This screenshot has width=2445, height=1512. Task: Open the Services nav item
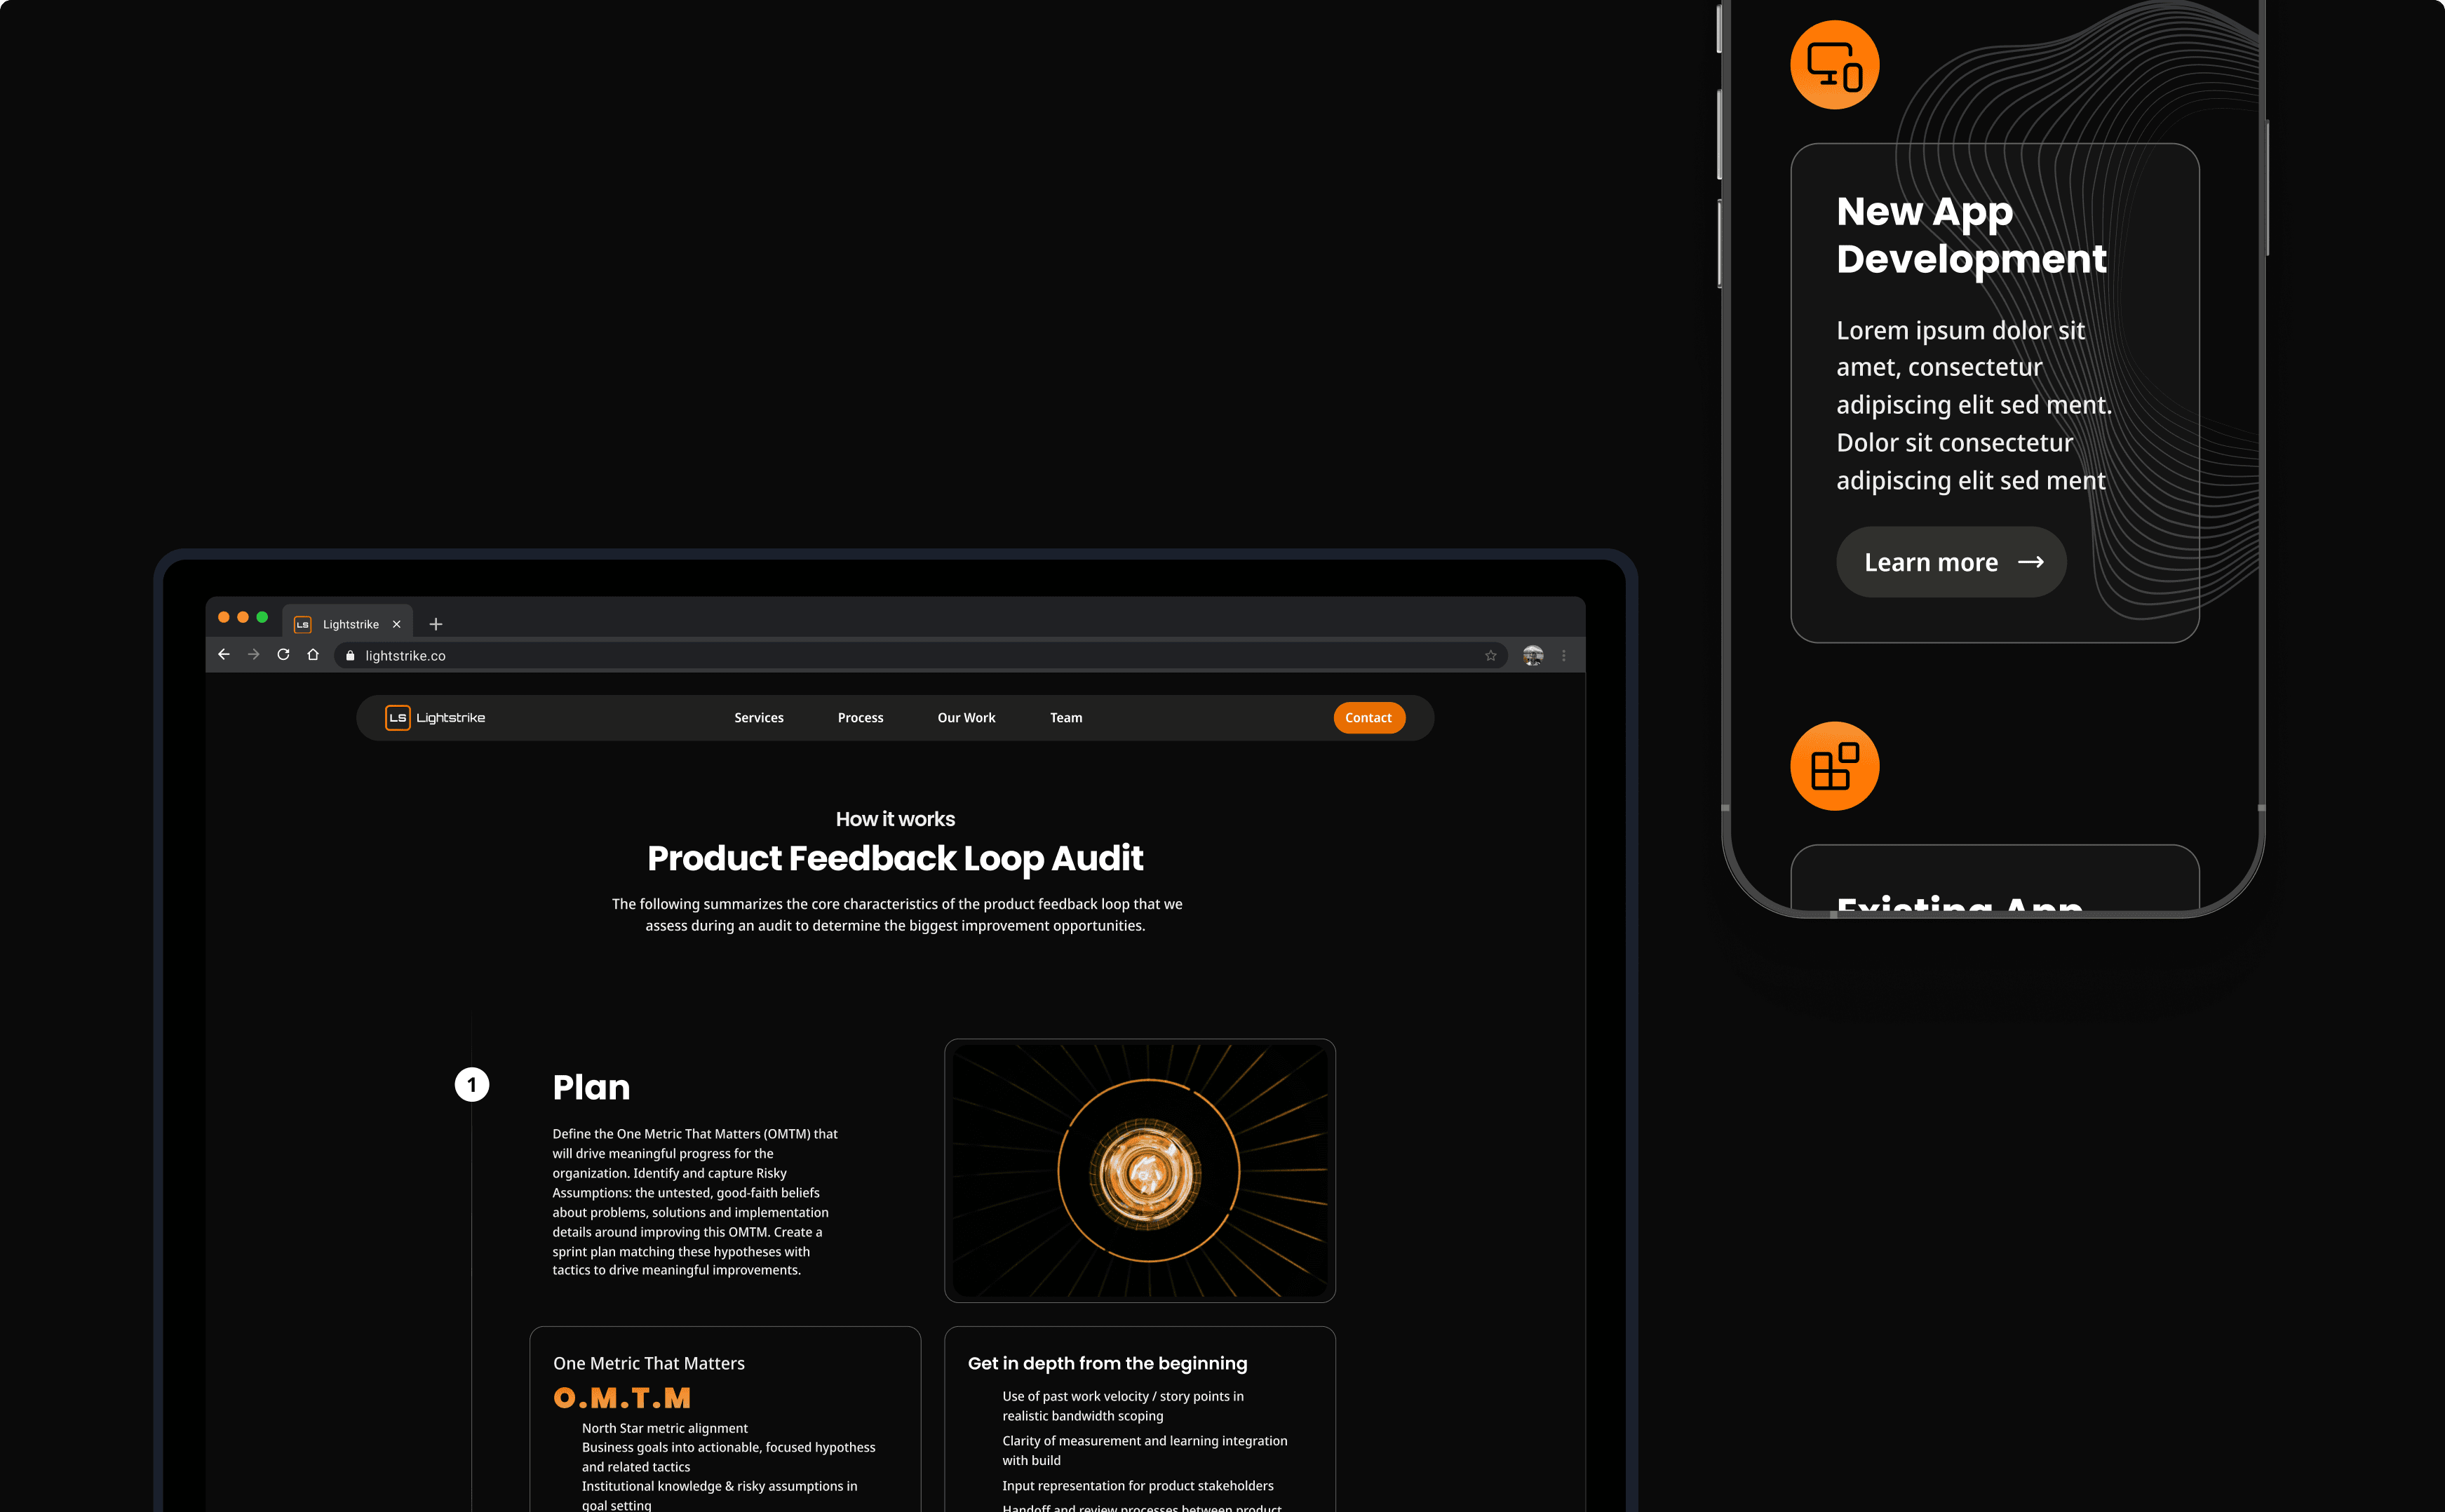tap(758, 718)
